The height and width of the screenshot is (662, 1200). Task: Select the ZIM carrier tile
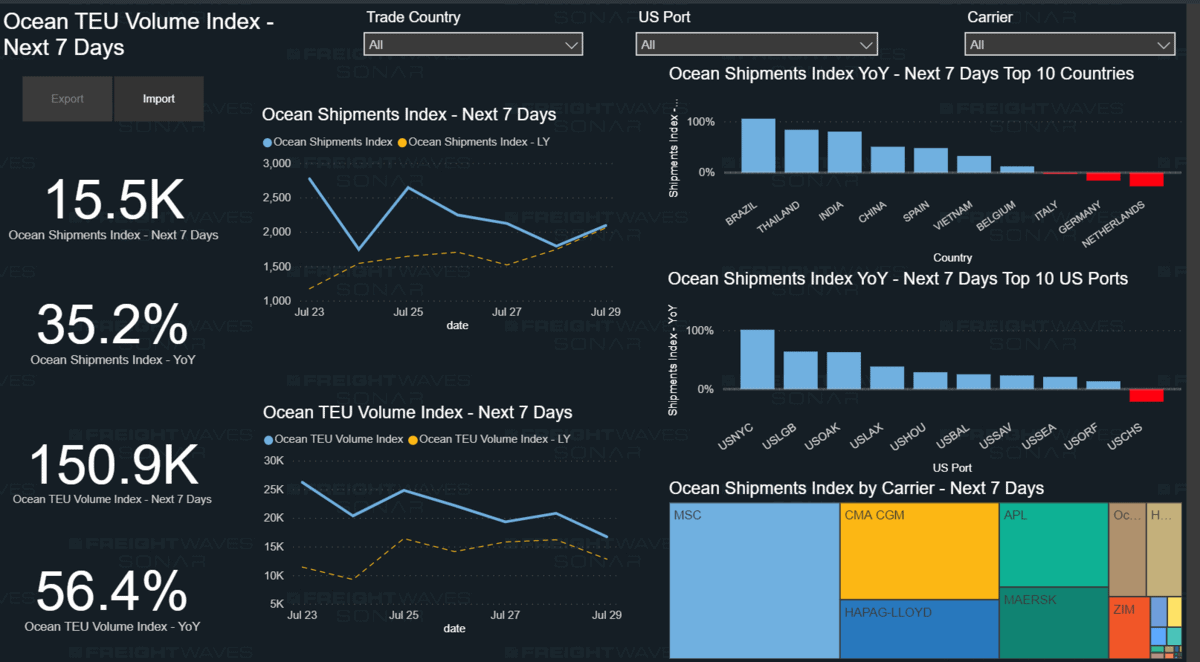coord(1128,627)
